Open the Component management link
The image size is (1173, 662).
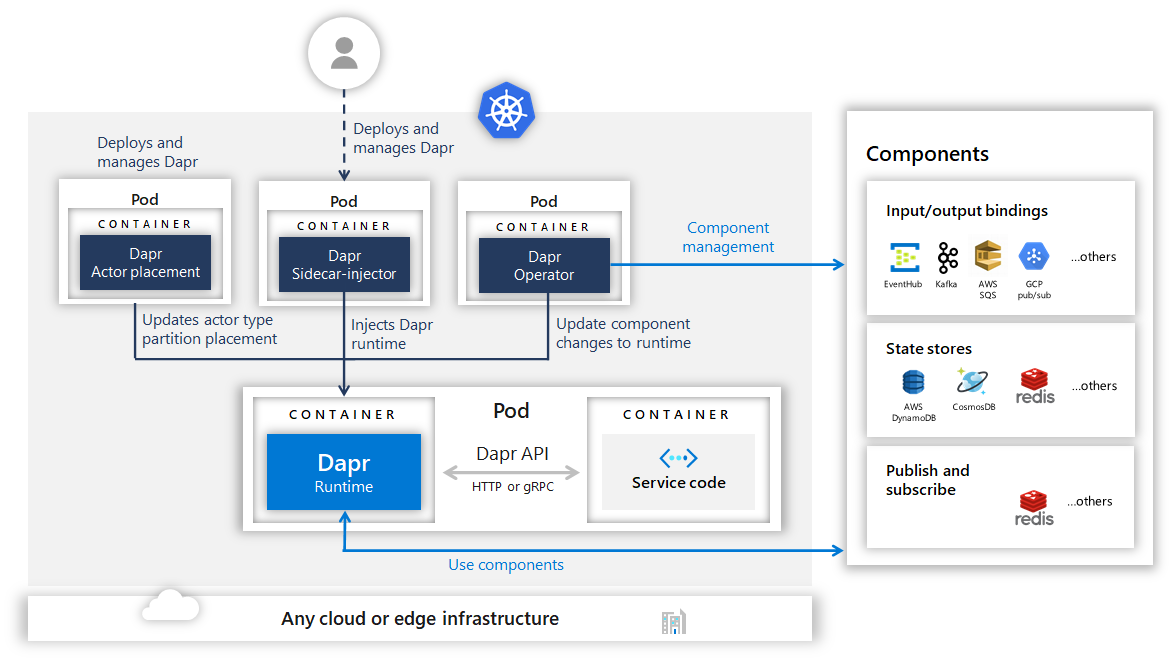pyautogui.click(x=728, y=237)
